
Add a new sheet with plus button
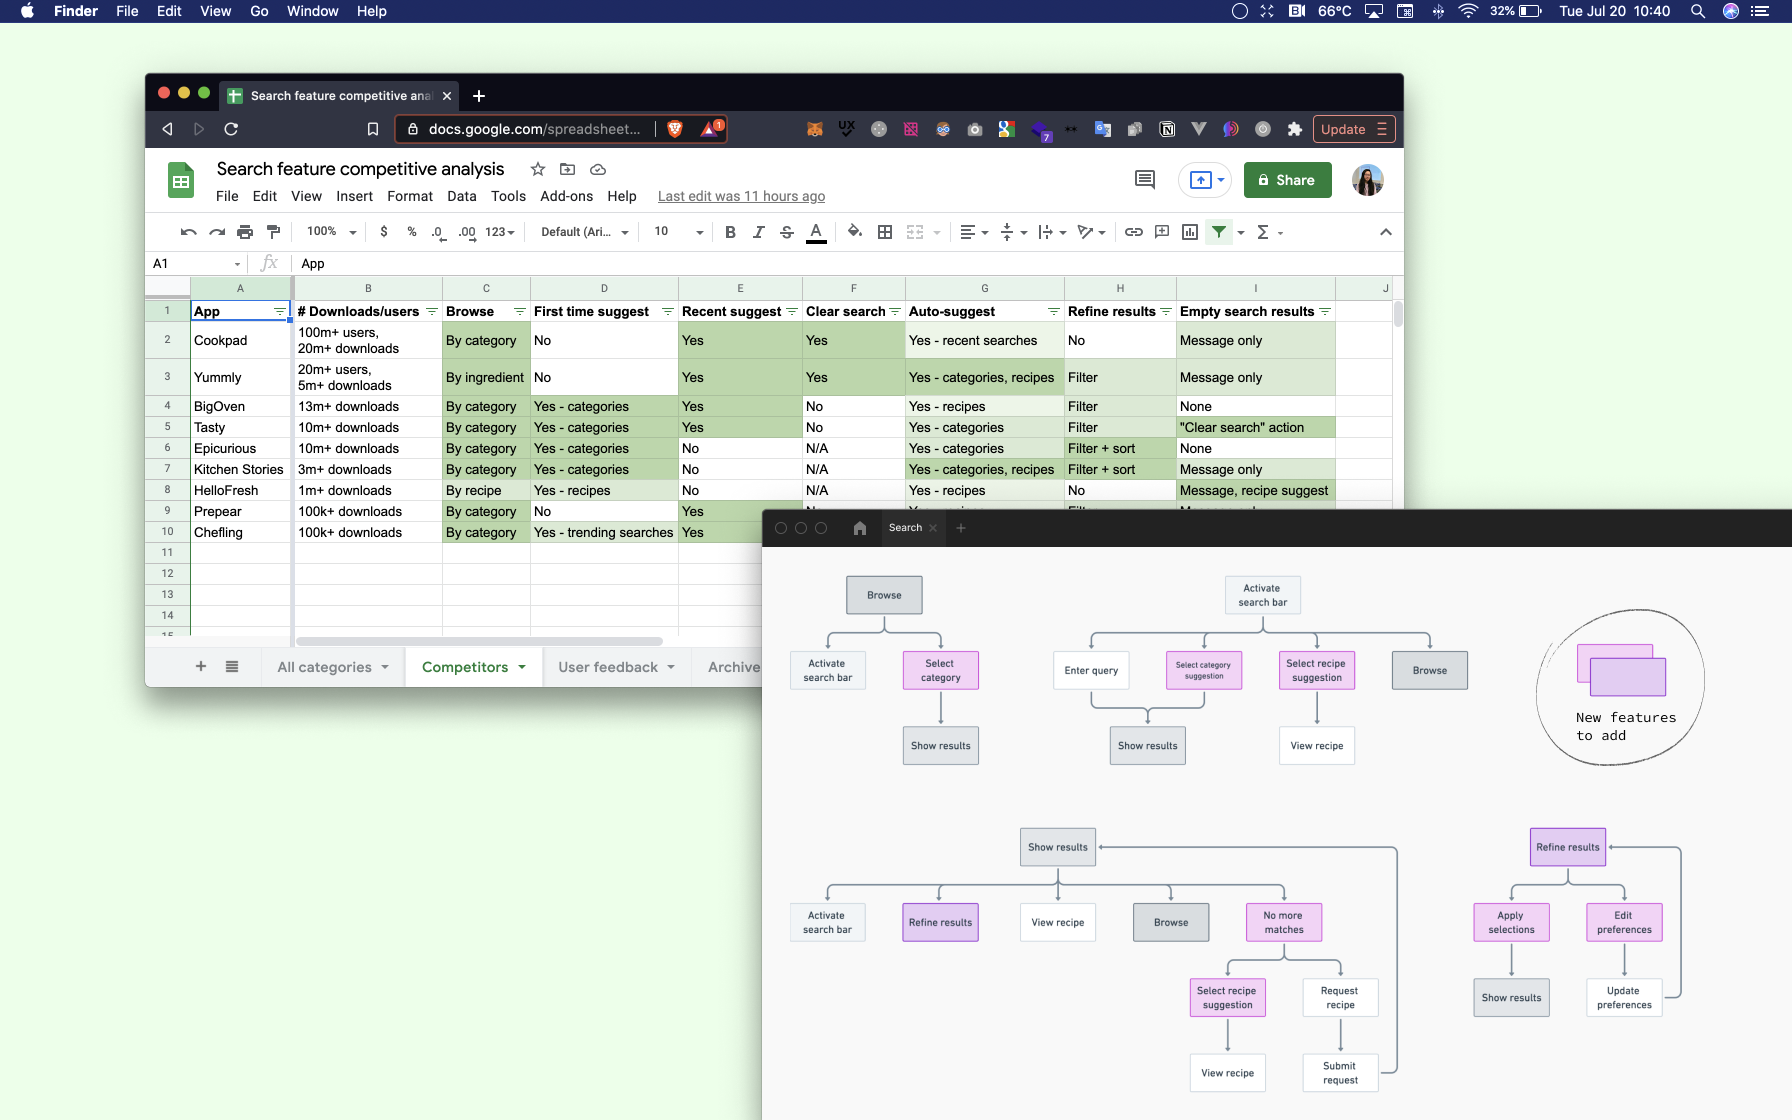(200, 667)
